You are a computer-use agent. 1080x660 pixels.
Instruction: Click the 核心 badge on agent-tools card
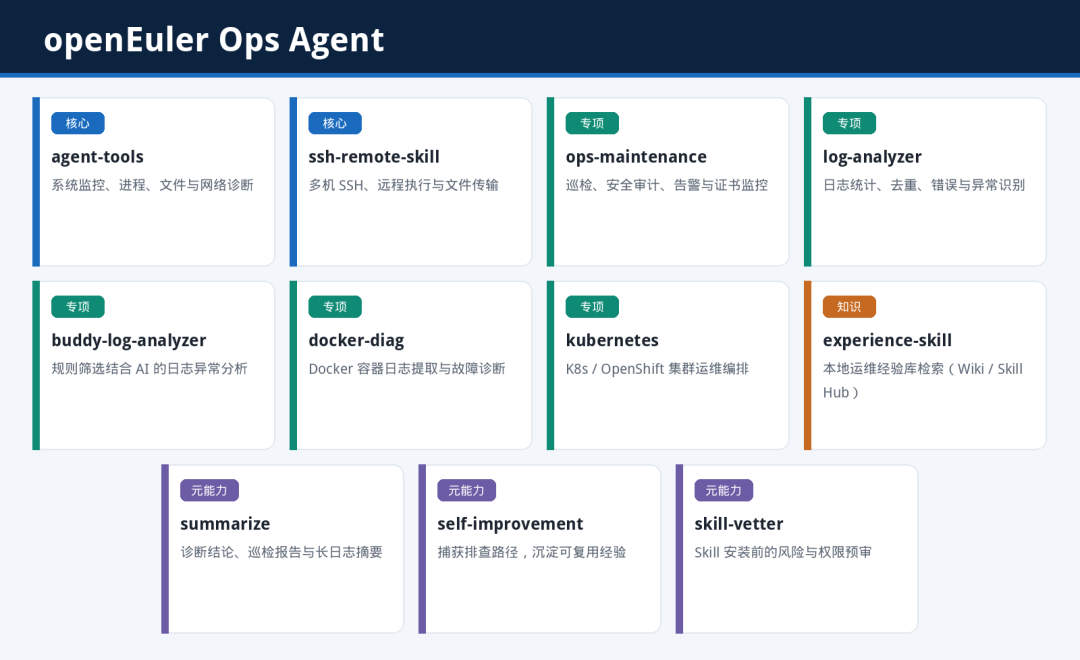[x=78, y=123]
